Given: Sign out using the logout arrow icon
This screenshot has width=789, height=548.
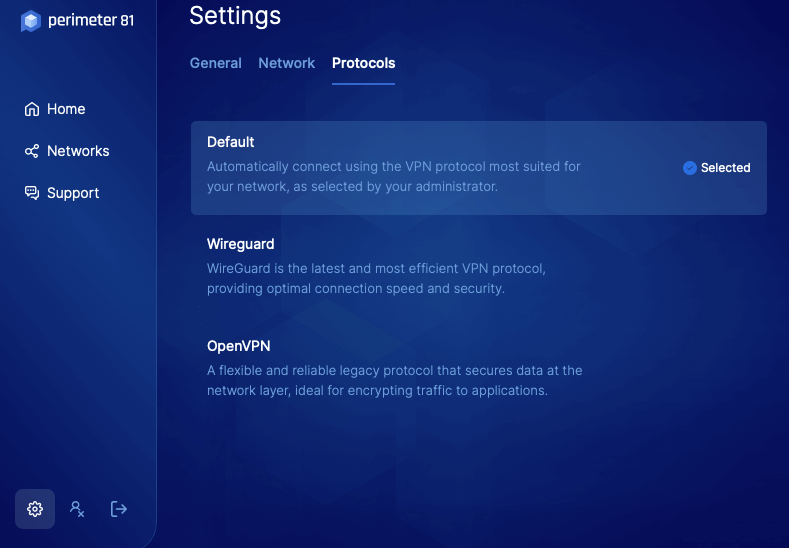Looking at the screenshot, I should [x=119, y=509].
